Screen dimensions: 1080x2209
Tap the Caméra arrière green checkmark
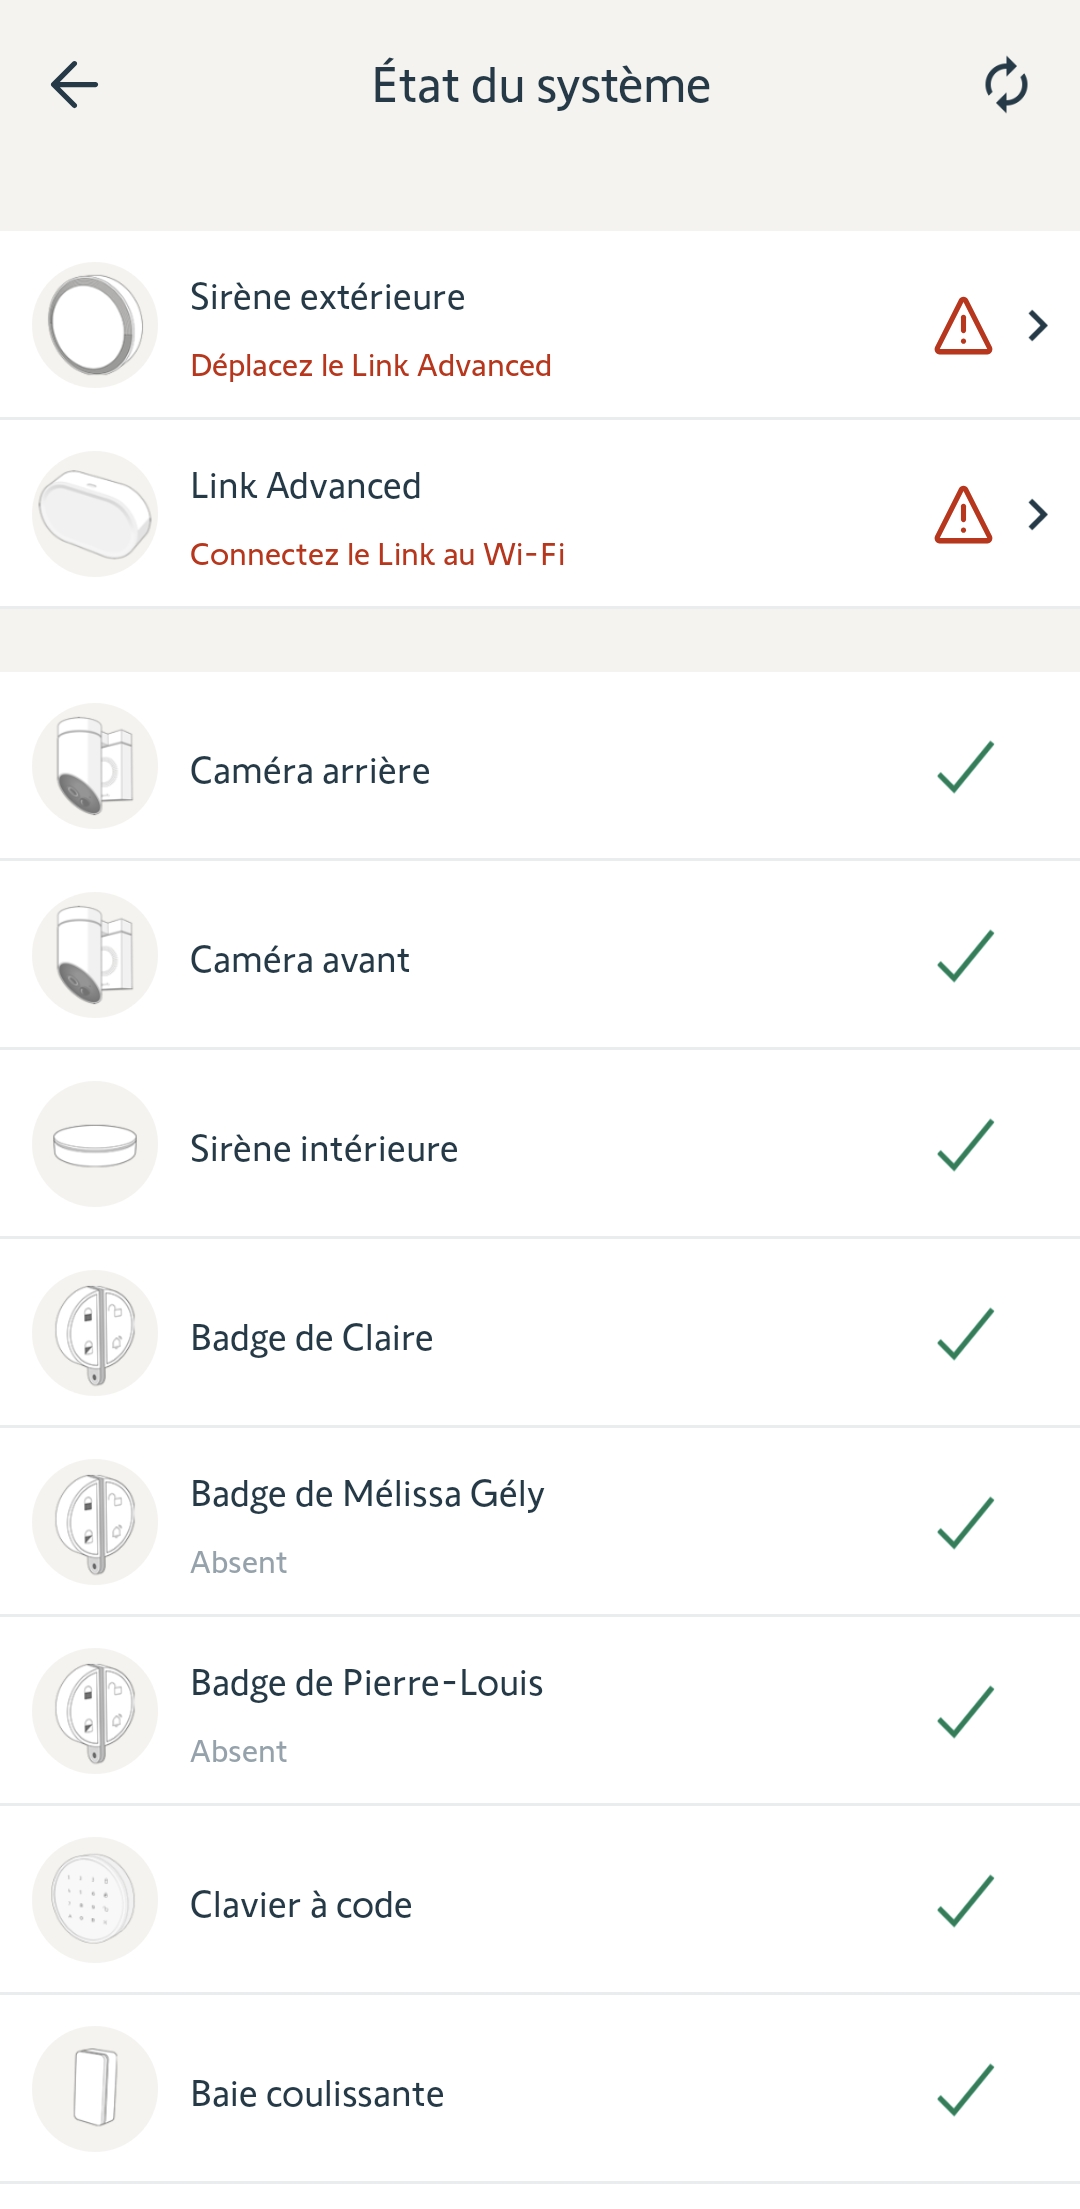point(965,767)
